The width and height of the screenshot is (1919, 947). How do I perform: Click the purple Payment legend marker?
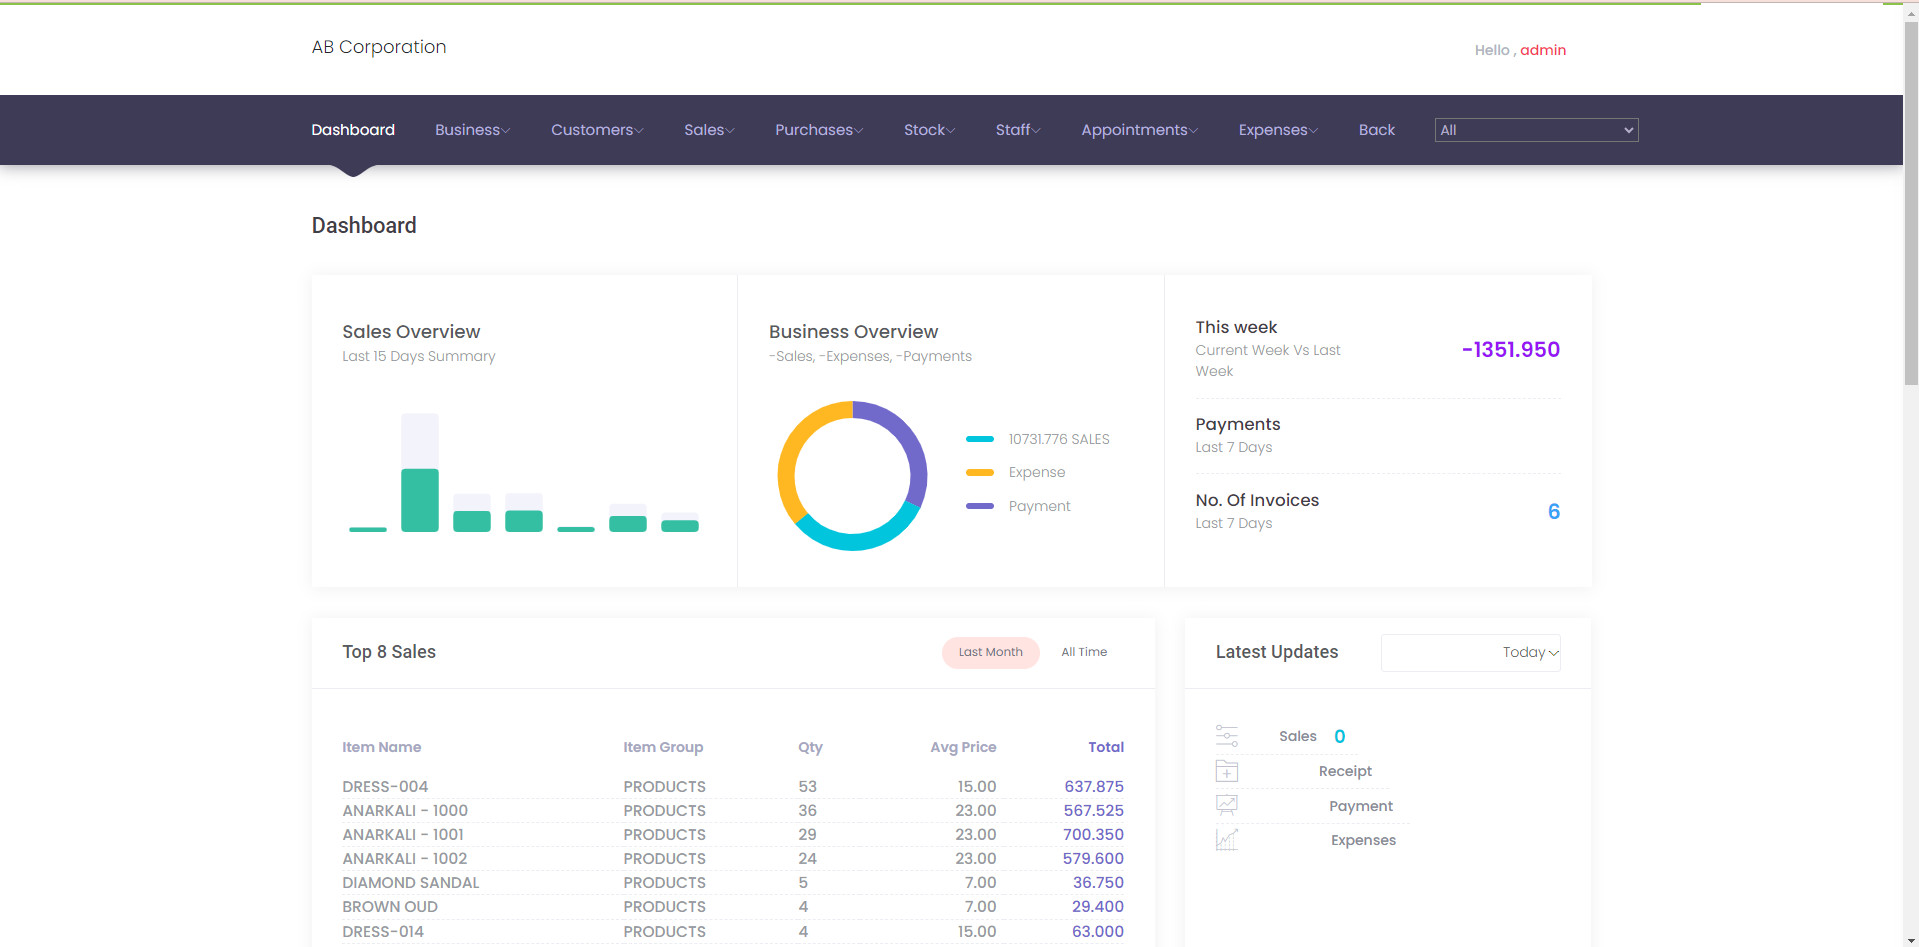pyautogui.click(x=979, y=506)
